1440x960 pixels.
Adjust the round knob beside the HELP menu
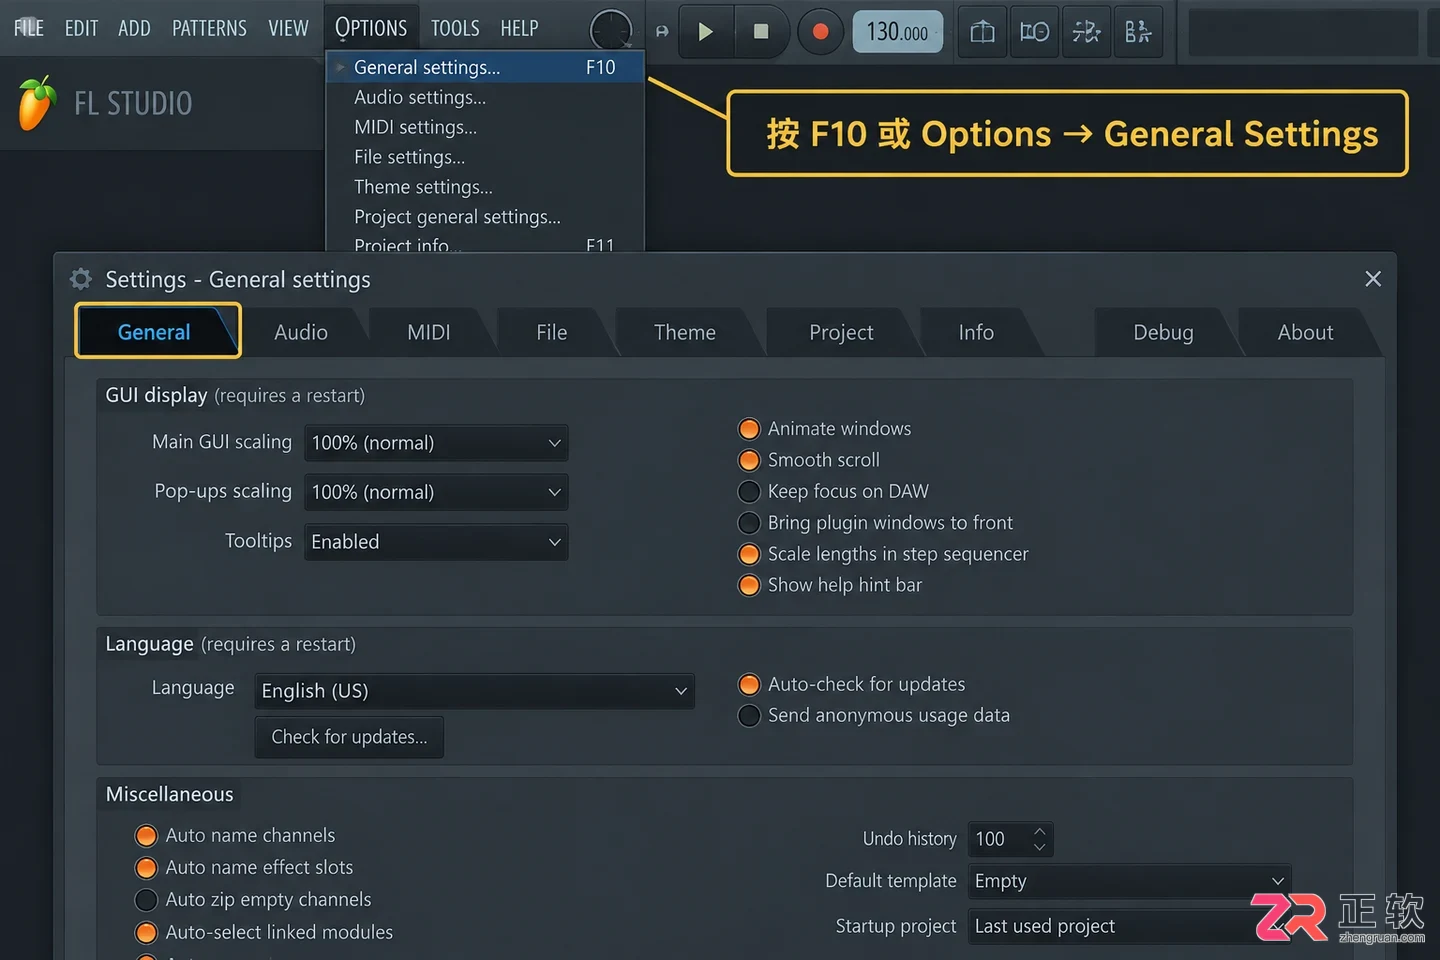(x=611, y=30)
